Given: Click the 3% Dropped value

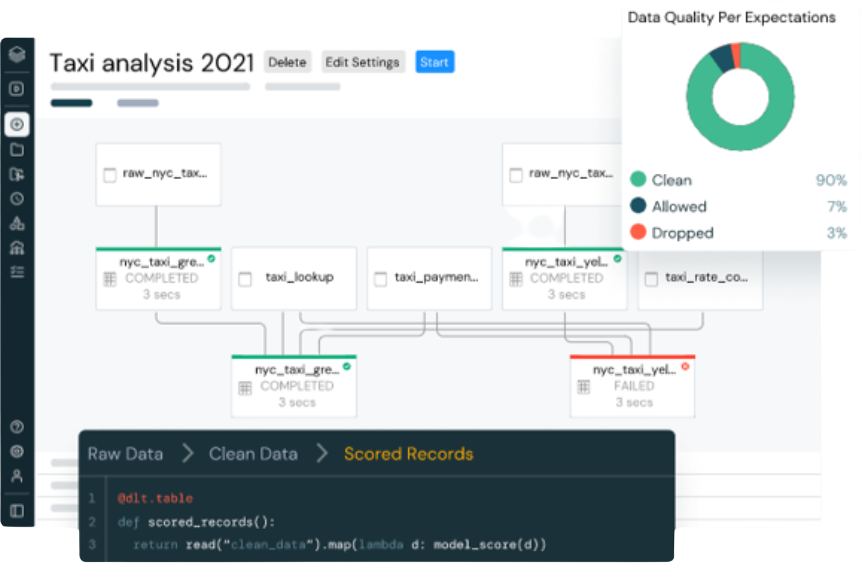Looking at the screenshot, I should click(837, 233).
